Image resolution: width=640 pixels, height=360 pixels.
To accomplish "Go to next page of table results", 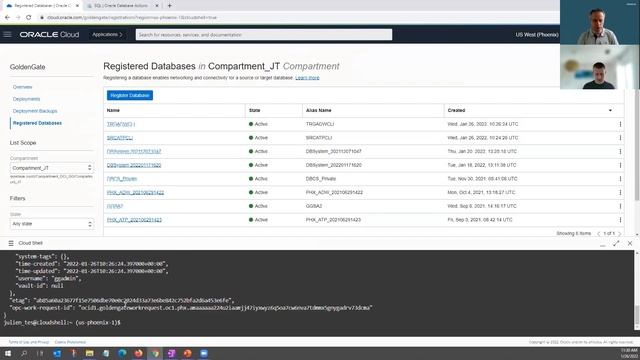I will coord(620,233).
